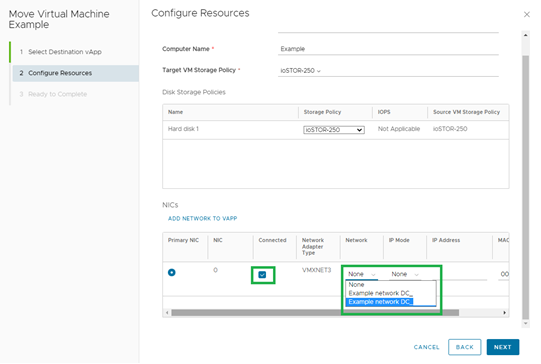Click the vertical scrollbar up arrow
This screenshot has height=364, width=541.
tap(525, 35)
